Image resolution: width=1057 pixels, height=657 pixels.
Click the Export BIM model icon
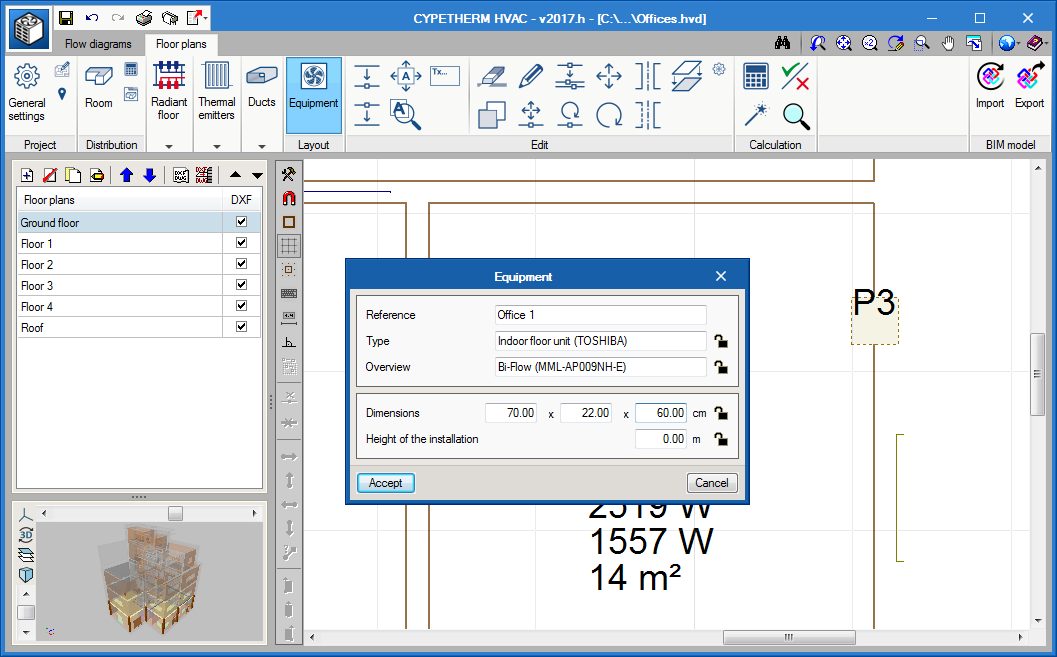pos(1029,86)
